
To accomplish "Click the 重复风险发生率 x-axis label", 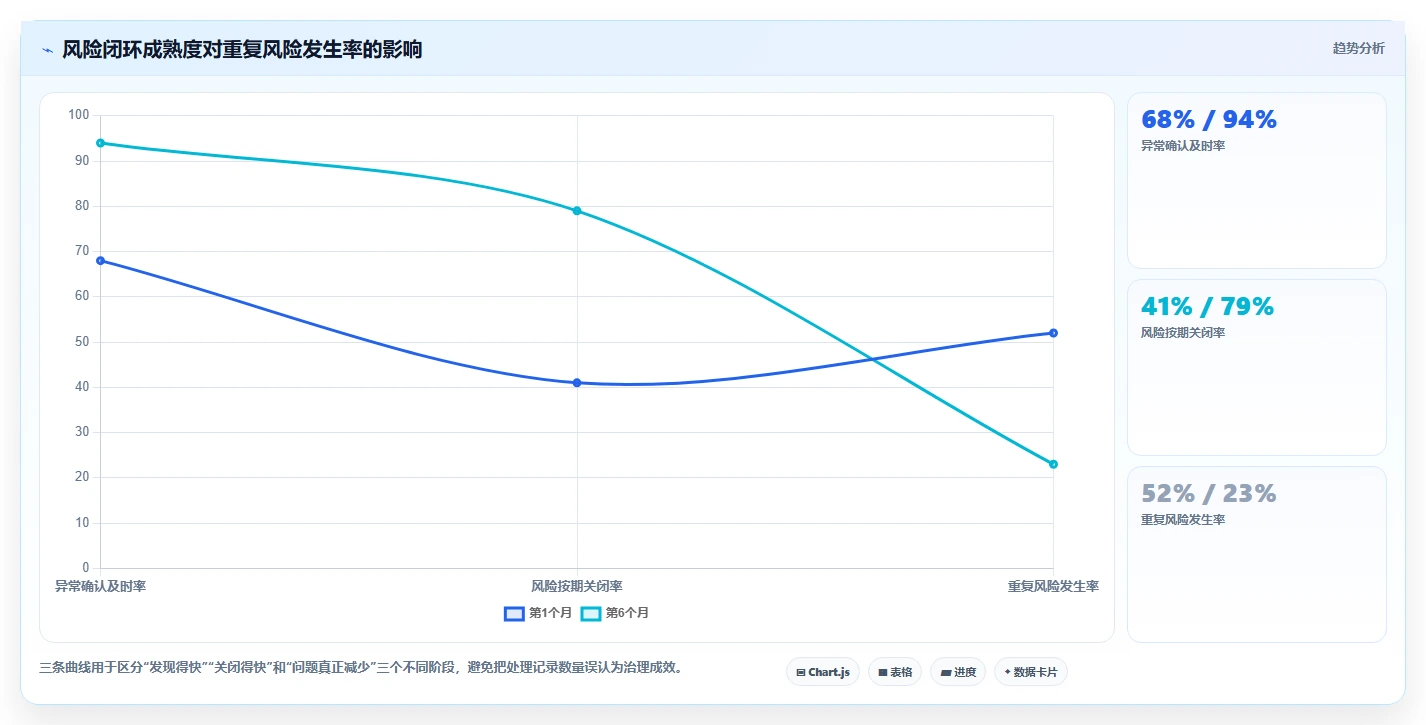I will tap(1053, 586).
